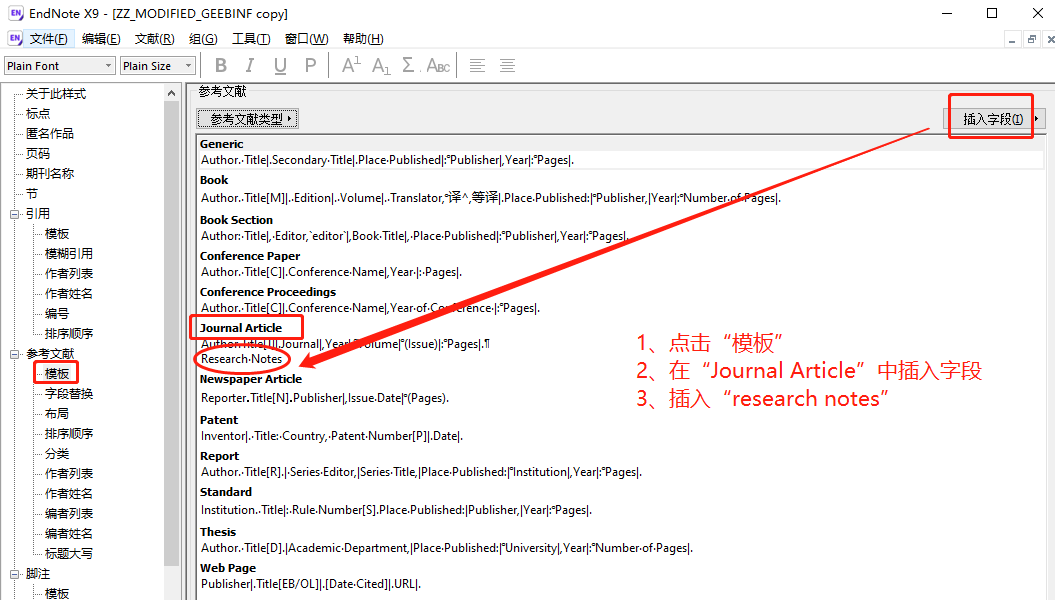Toggle italic formatting
This screenshot has height=600, width=1055.
tap(249, 65)
